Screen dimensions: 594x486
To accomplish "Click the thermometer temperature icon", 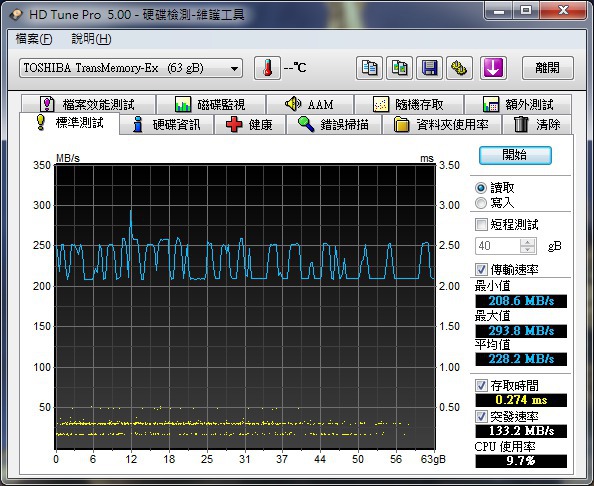I will [267, 68].
